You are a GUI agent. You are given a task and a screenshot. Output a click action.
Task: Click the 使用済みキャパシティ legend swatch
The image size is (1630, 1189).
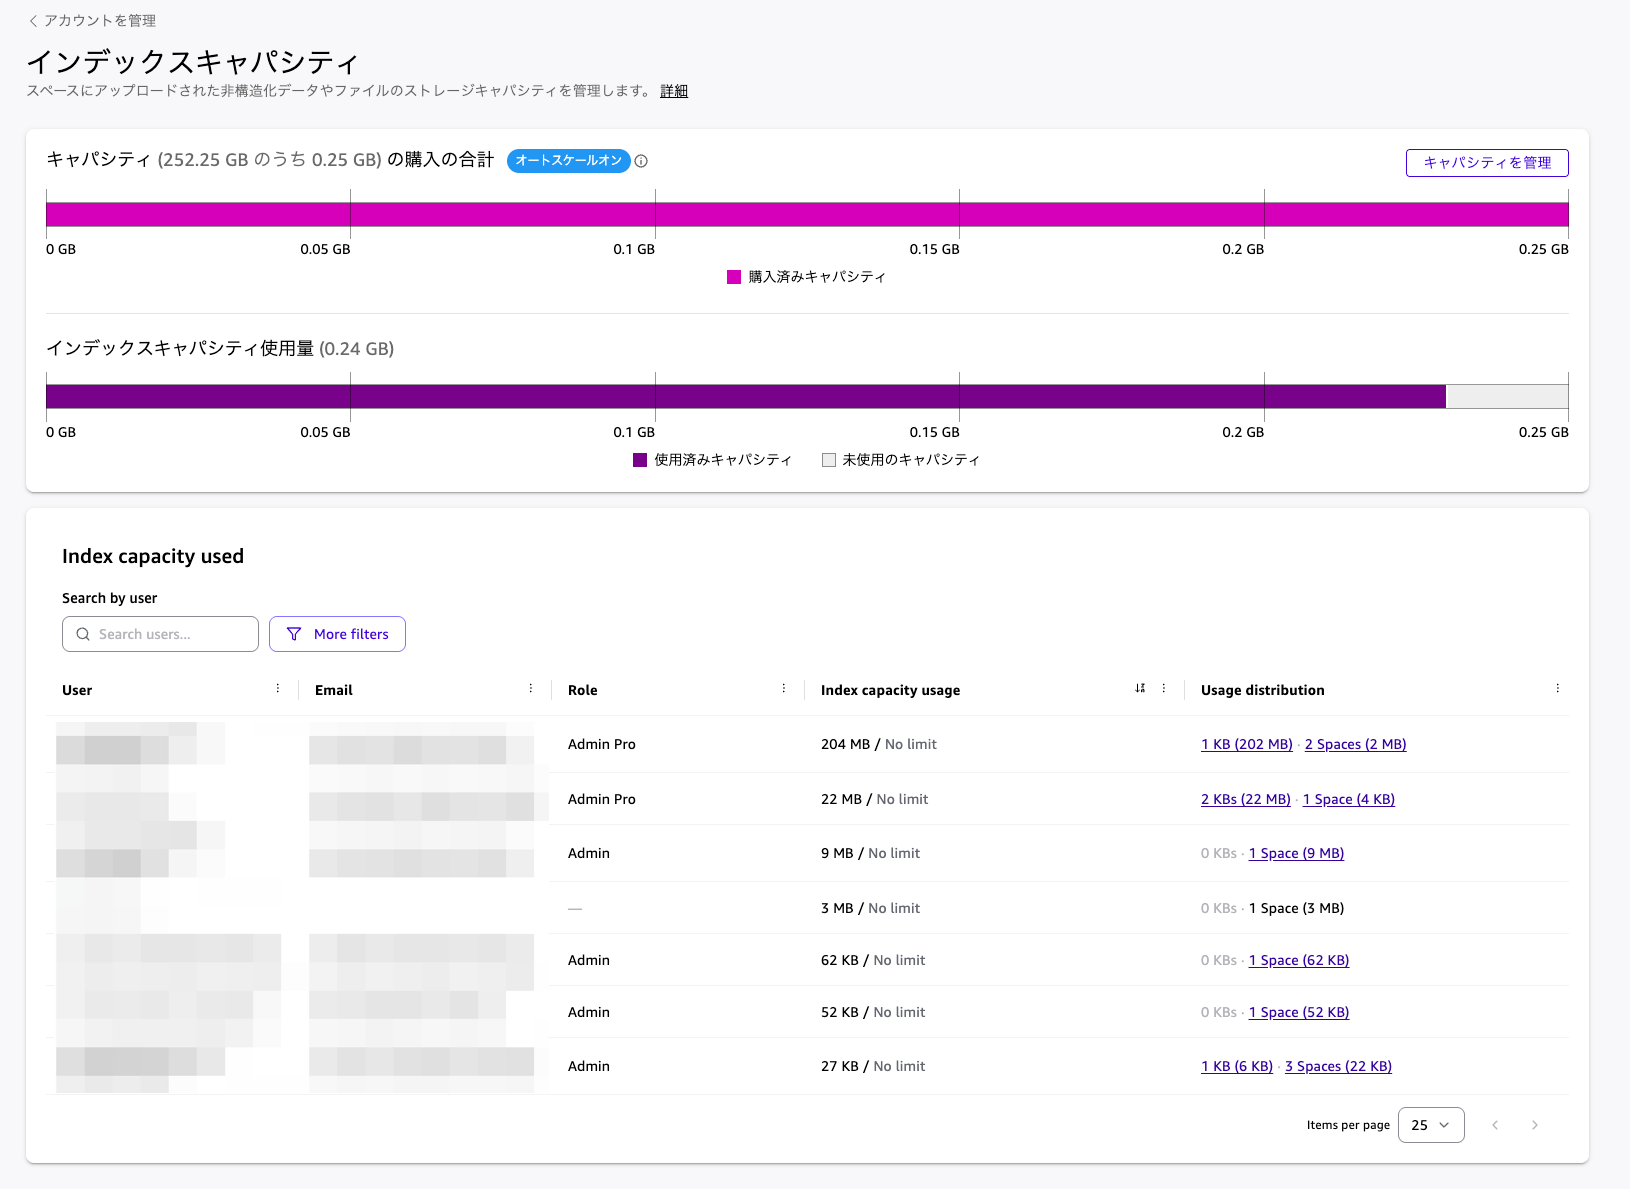tap(640, 460)
